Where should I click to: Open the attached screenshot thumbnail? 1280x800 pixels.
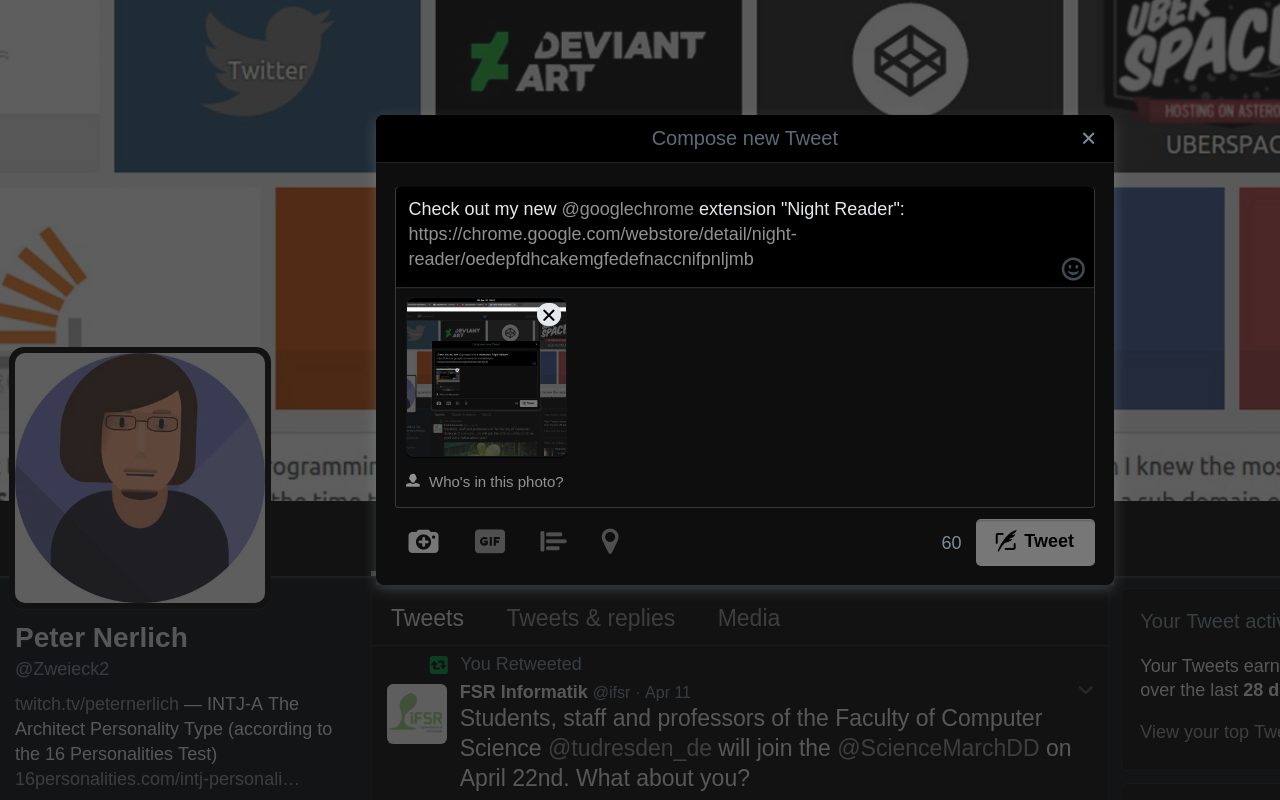pyautogui.click(x=486, y=378)
